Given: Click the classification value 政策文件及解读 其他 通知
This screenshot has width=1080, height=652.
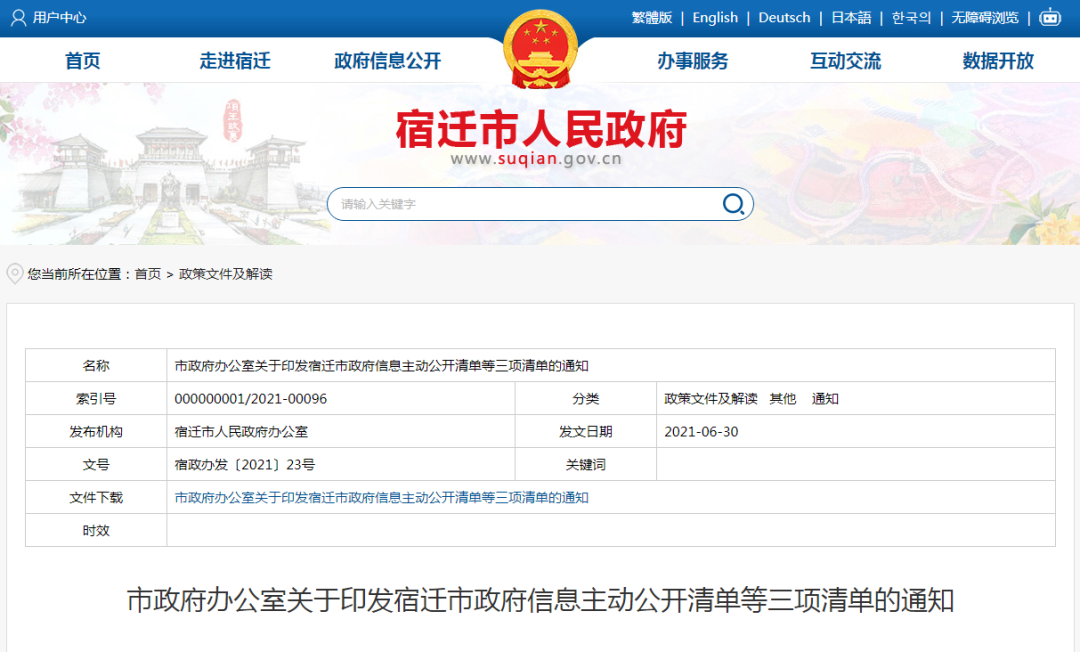Looking at the screenshot, I should [751, 399].
